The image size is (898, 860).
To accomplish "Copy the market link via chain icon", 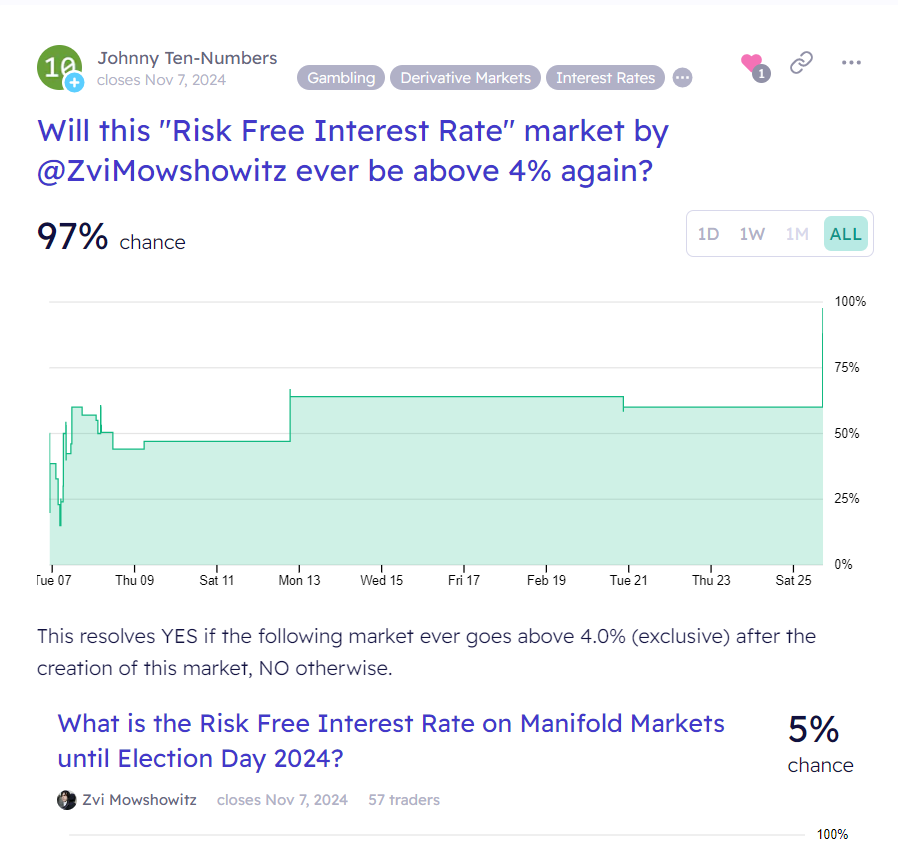I will 801,63.
